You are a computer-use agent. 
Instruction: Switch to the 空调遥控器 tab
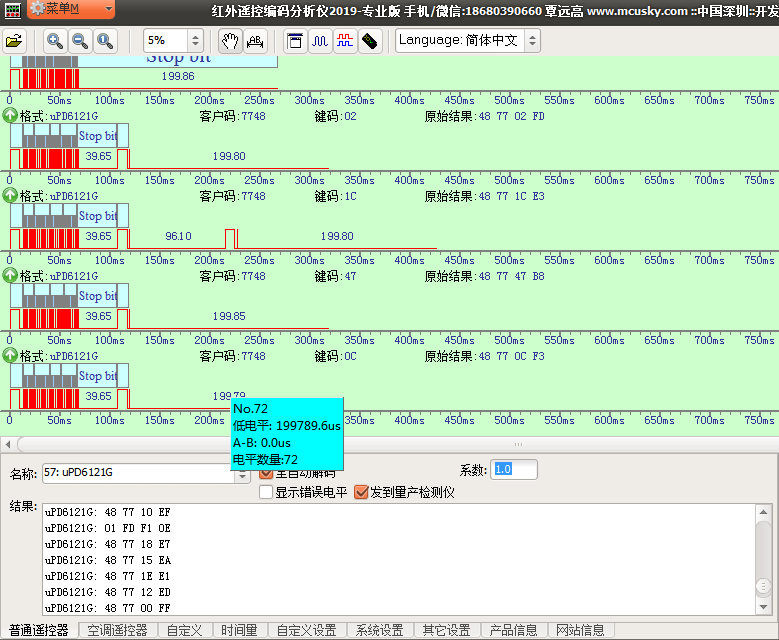tap(118, 630)
